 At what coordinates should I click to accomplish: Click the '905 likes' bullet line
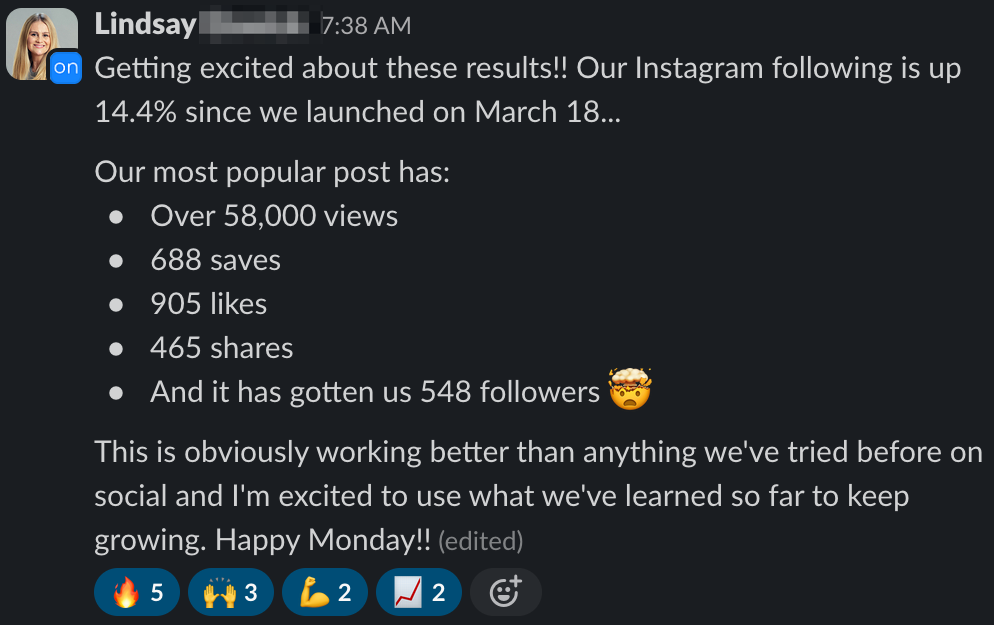[x=209, y=304]
